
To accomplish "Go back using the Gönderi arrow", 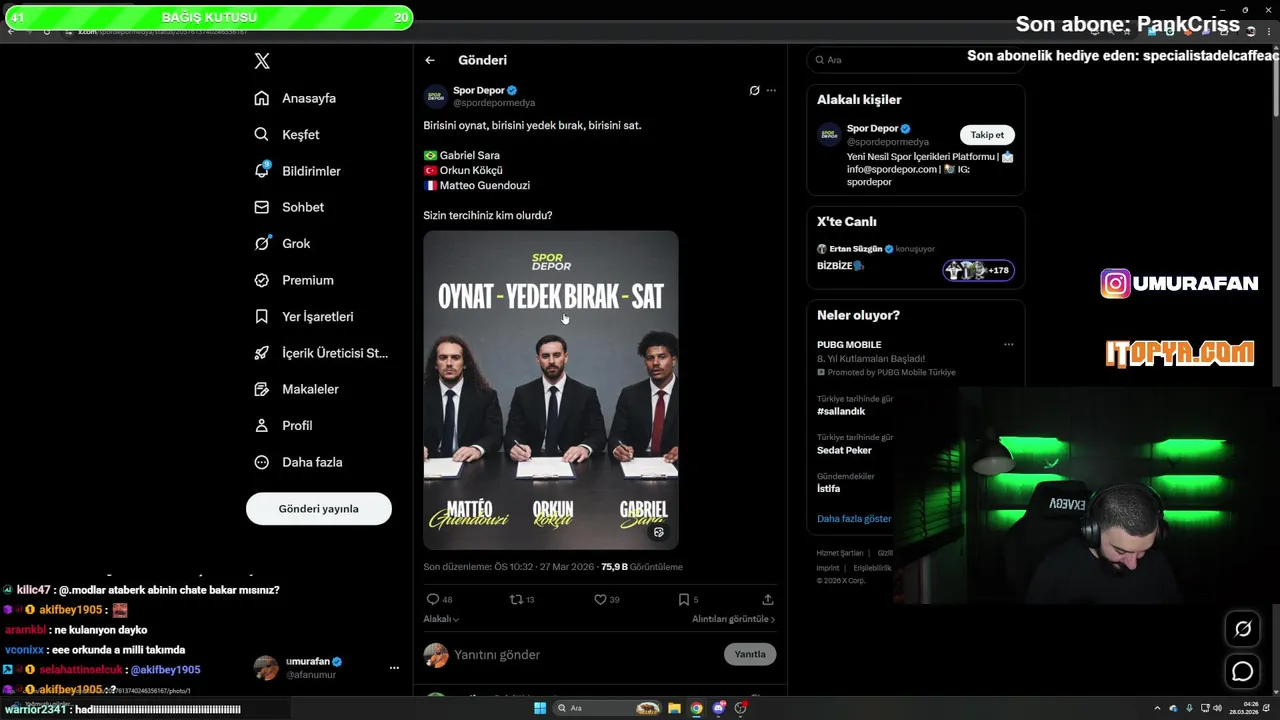I will point(430,60).
